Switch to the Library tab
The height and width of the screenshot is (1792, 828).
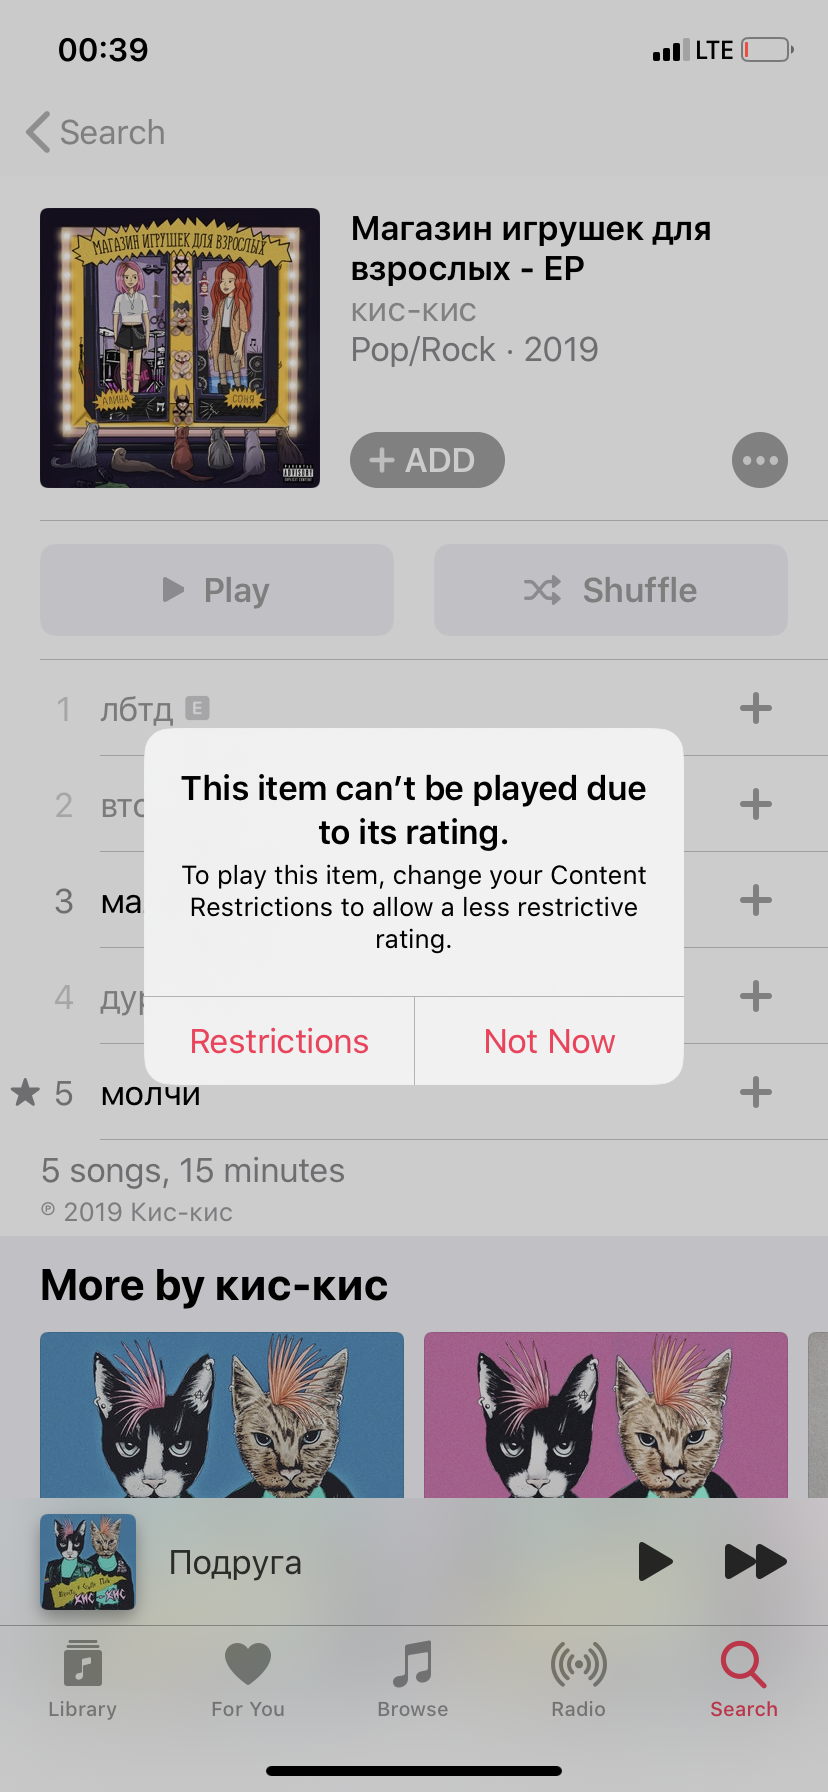click(x=83, y=1679)
